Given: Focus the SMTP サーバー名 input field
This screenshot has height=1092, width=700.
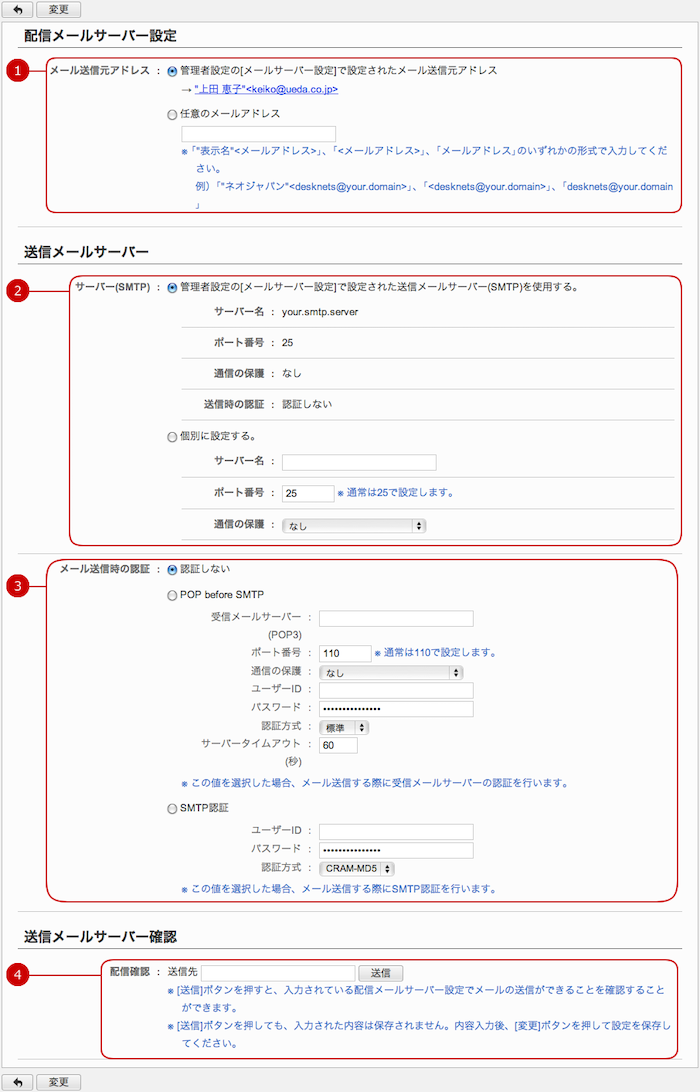Looking at the screenshot, I should (x=359, y=462).
